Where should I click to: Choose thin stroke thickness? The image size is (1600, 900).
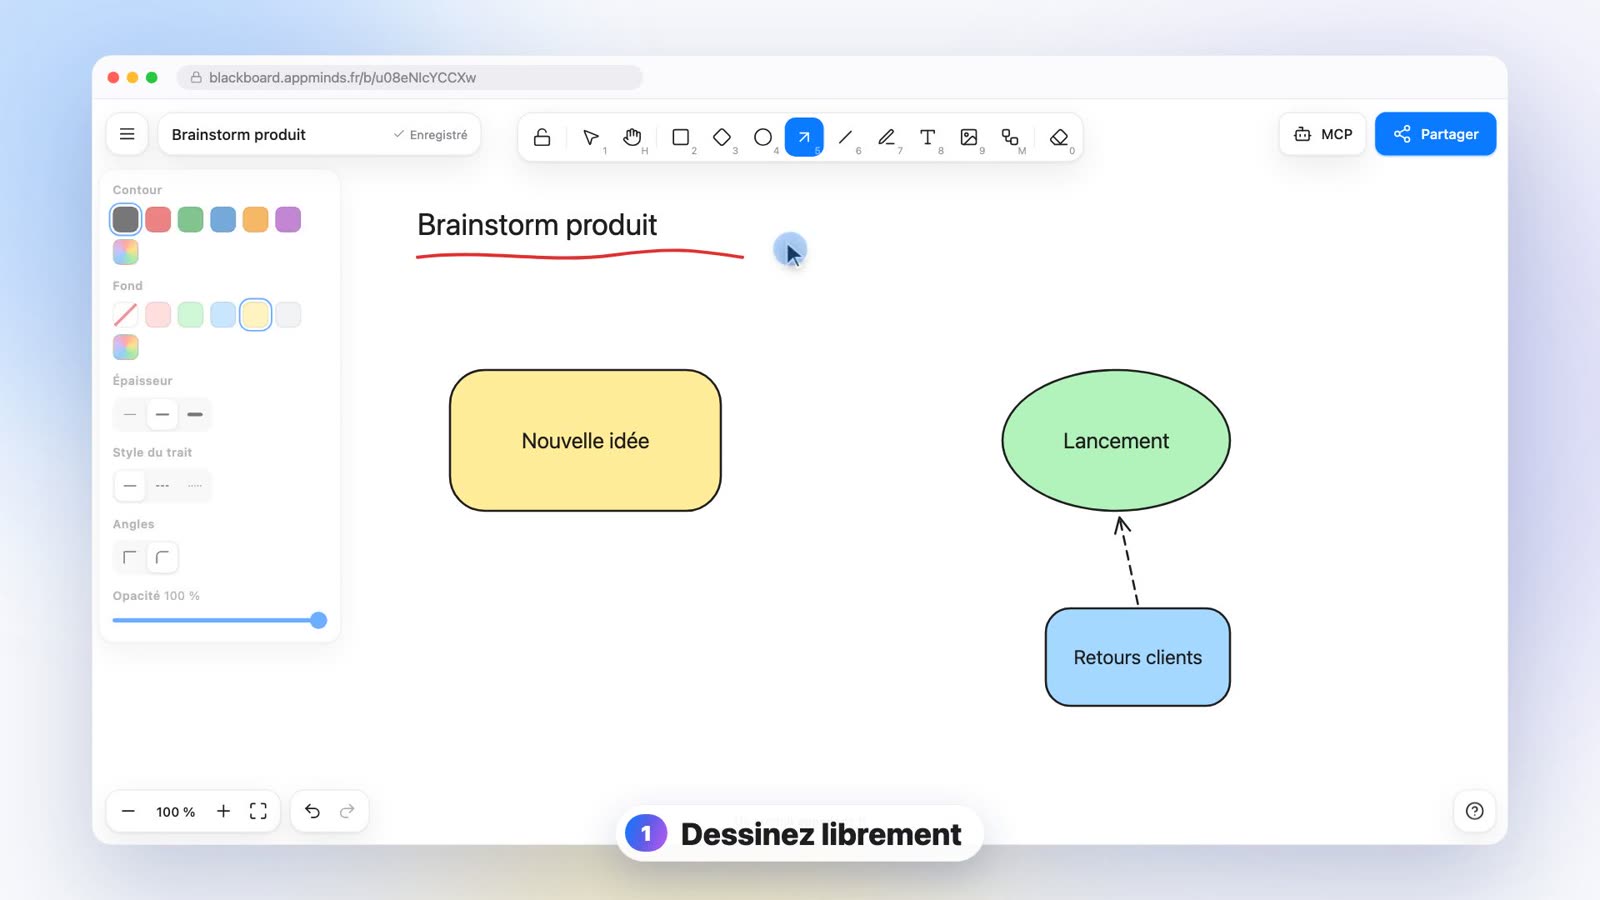(130, 414)
